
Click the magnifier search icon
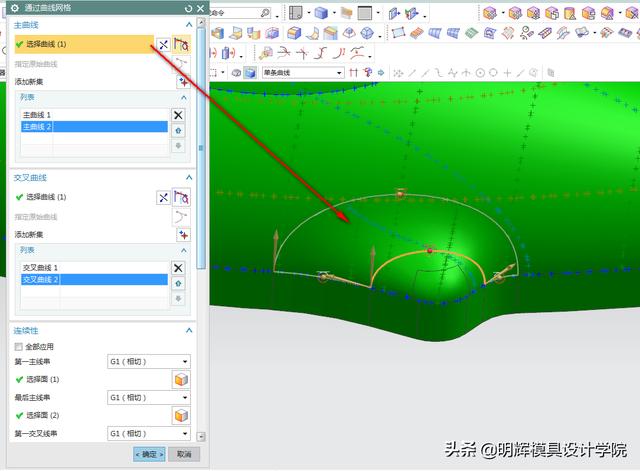[x=265, y=13]
